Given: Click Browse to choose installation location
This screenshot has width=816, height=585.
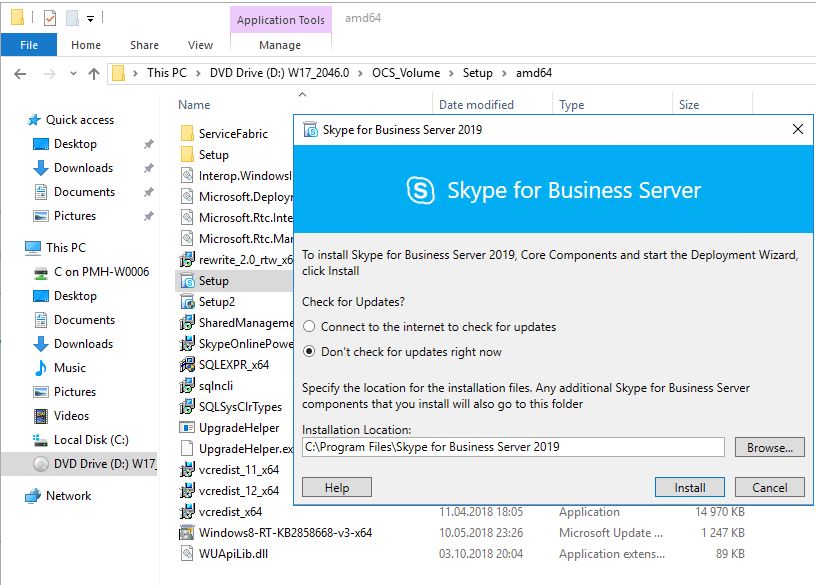Looking at the screenshot, I should point(770,448).
